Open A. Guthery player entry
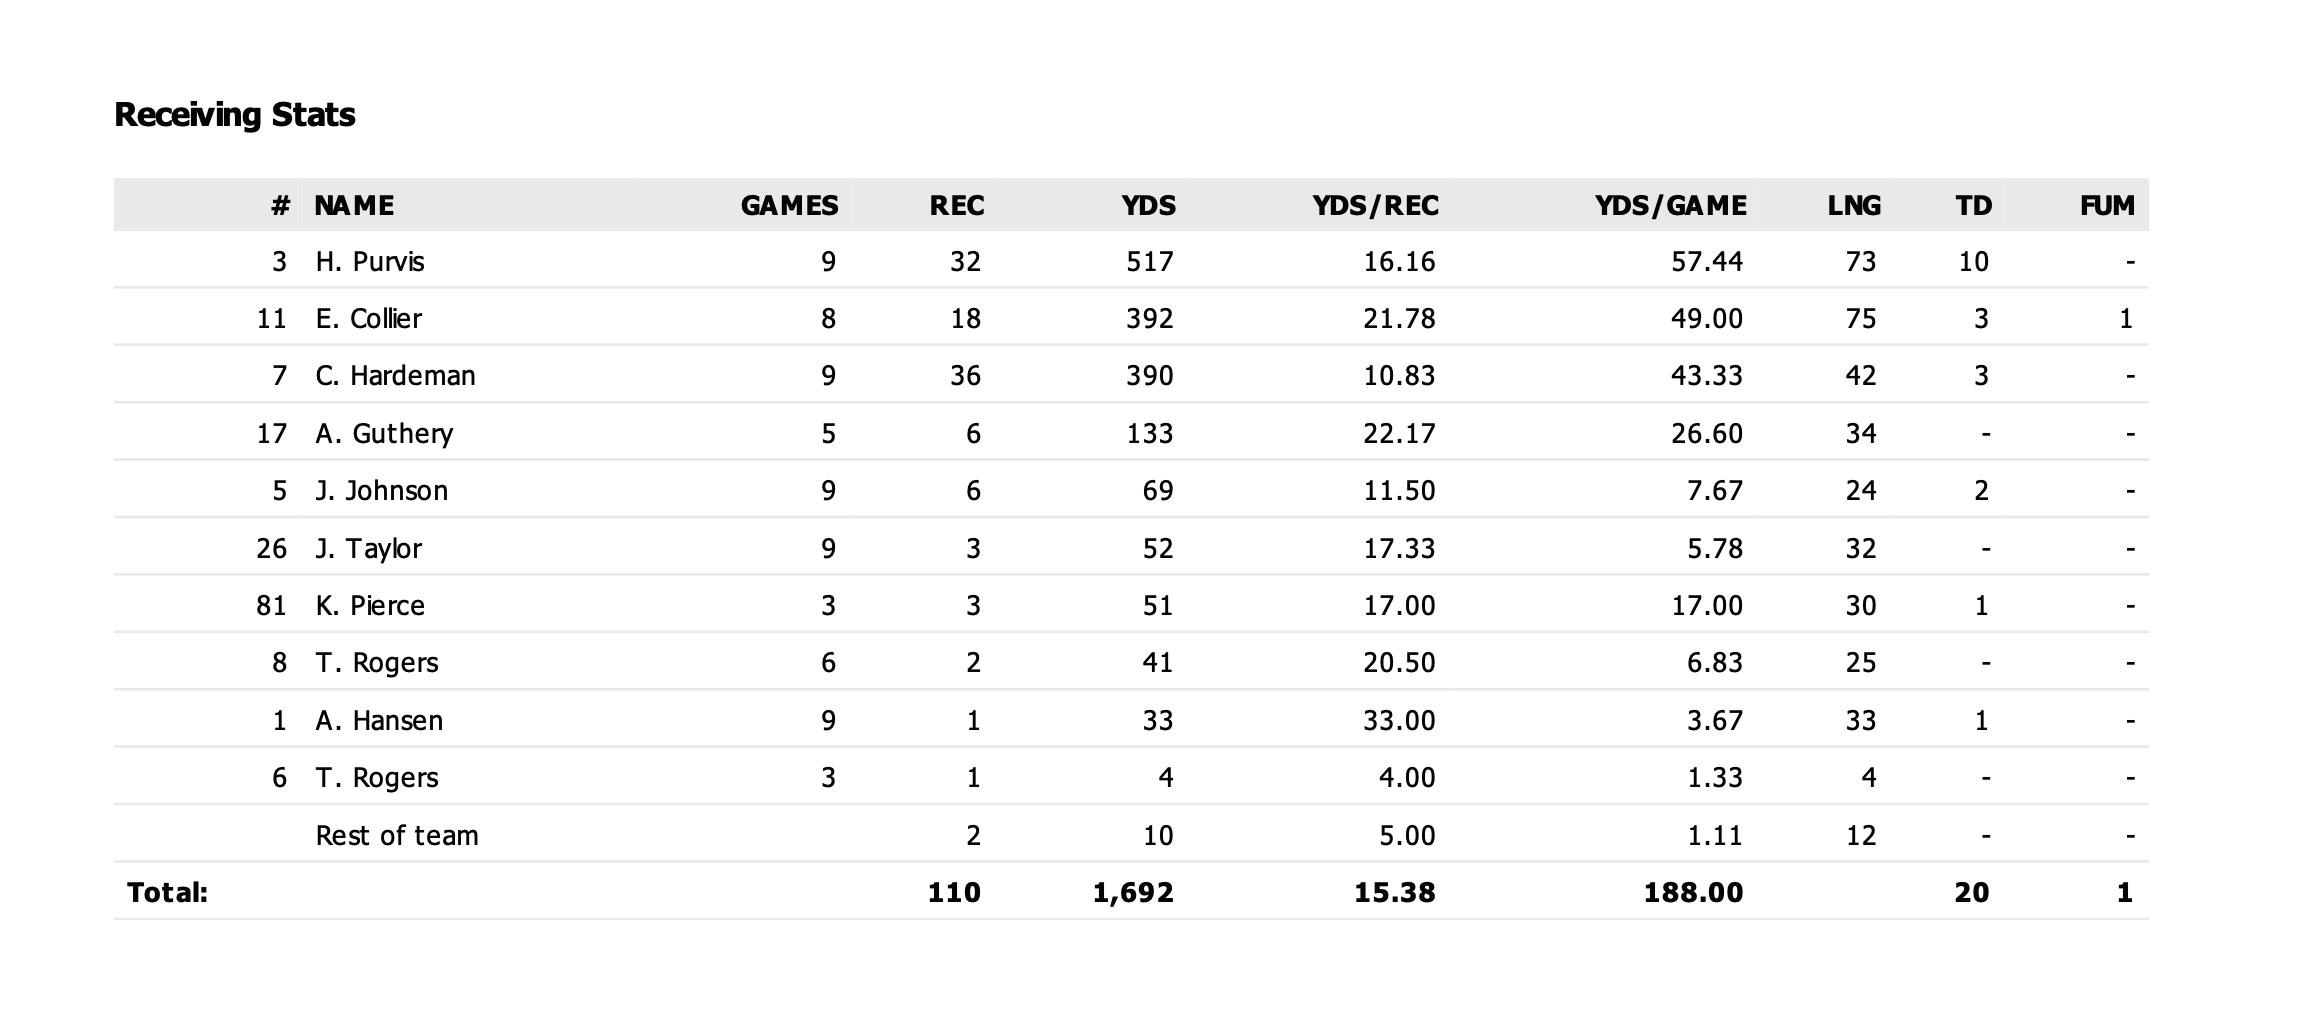This screenshot has width=2306, height=1020. coord(384,434)
